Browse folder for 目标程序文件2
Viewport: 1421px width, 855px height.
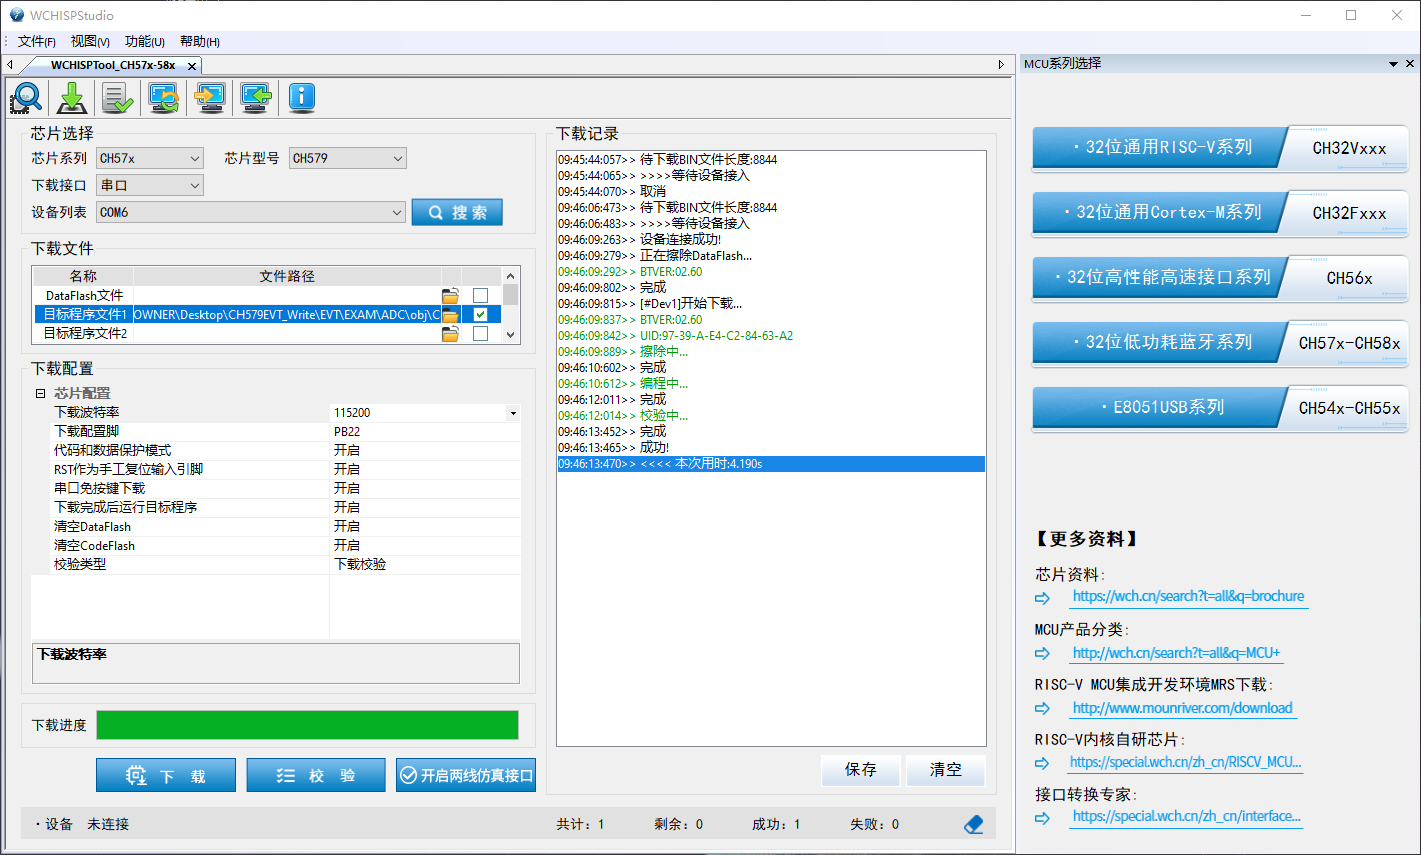(451, 333)
